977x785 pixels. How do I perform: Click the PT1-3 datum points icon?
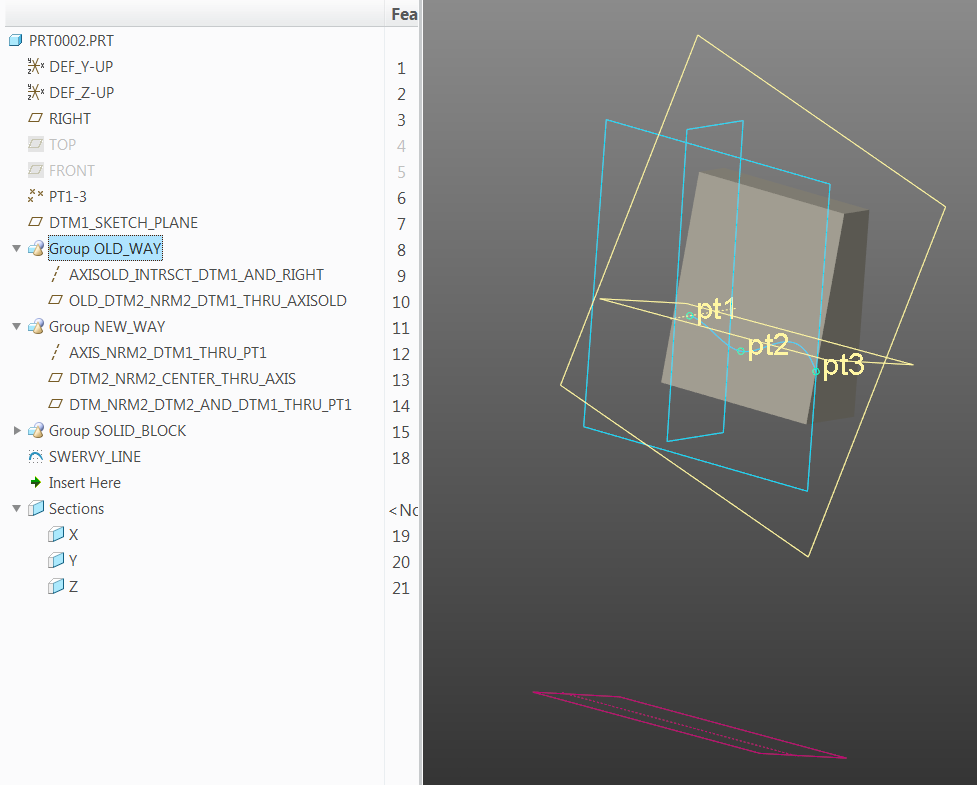pos(36,196)
